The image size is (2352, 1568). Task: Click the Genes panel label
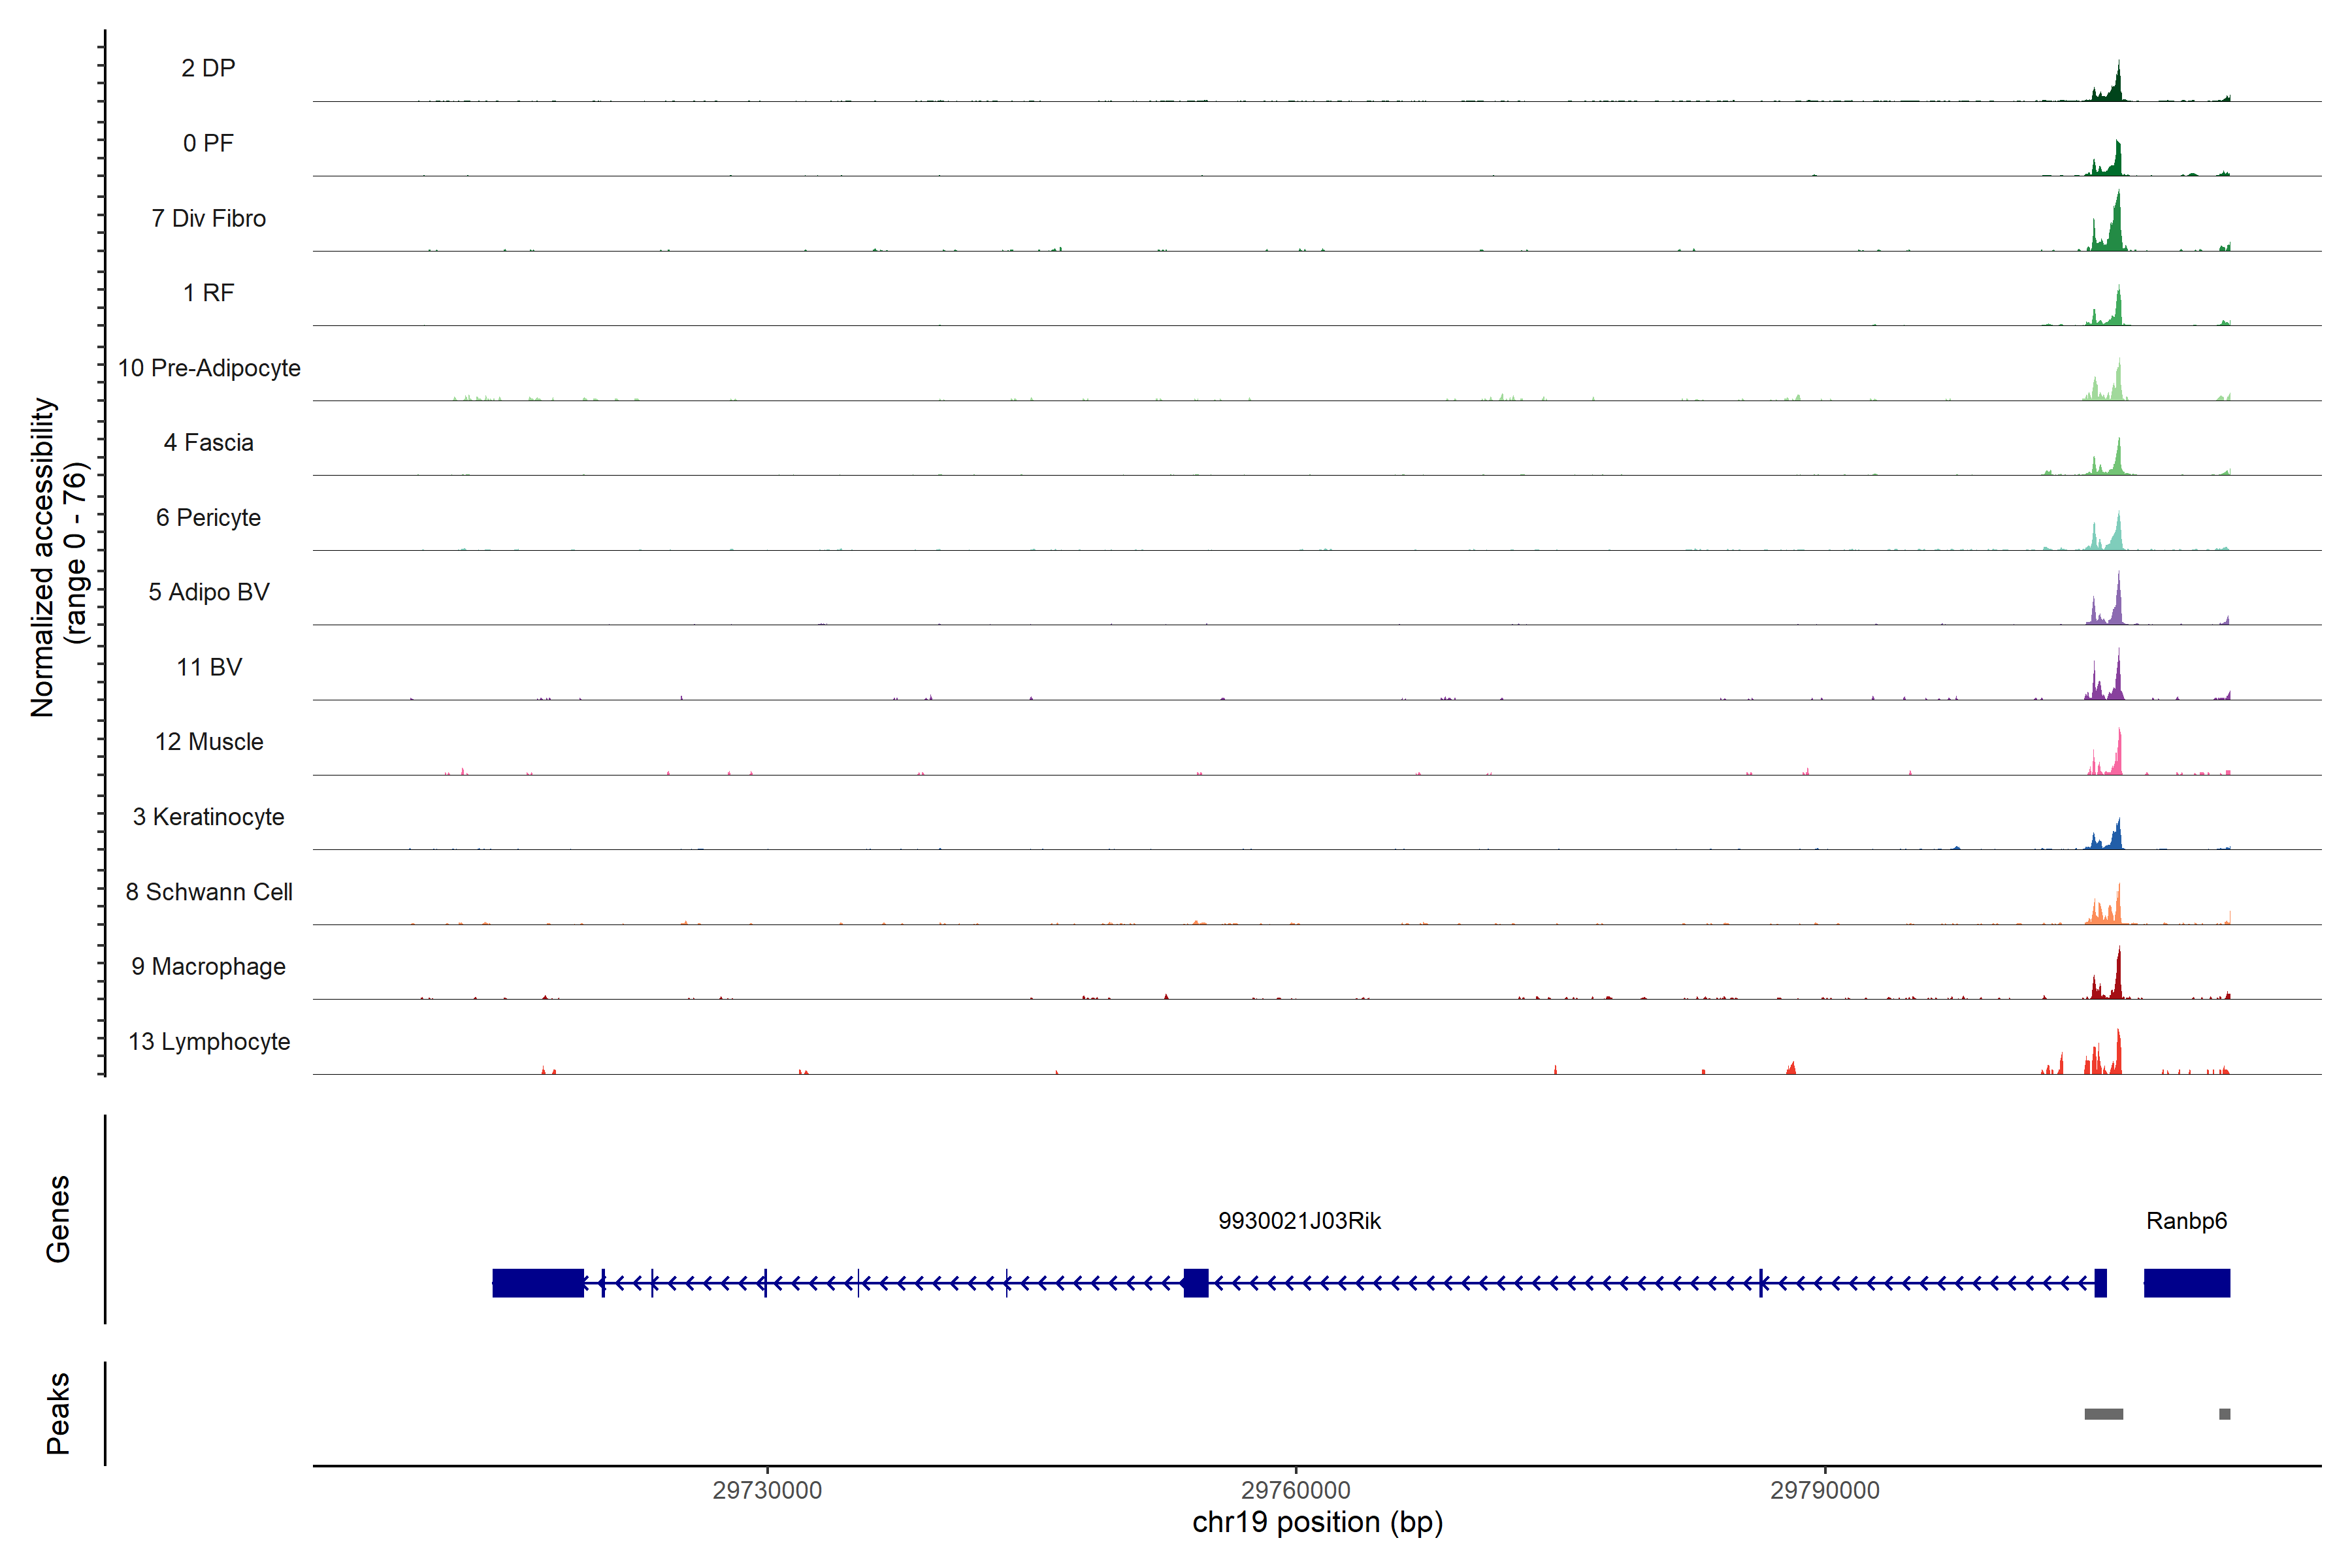coord(58,1219)
